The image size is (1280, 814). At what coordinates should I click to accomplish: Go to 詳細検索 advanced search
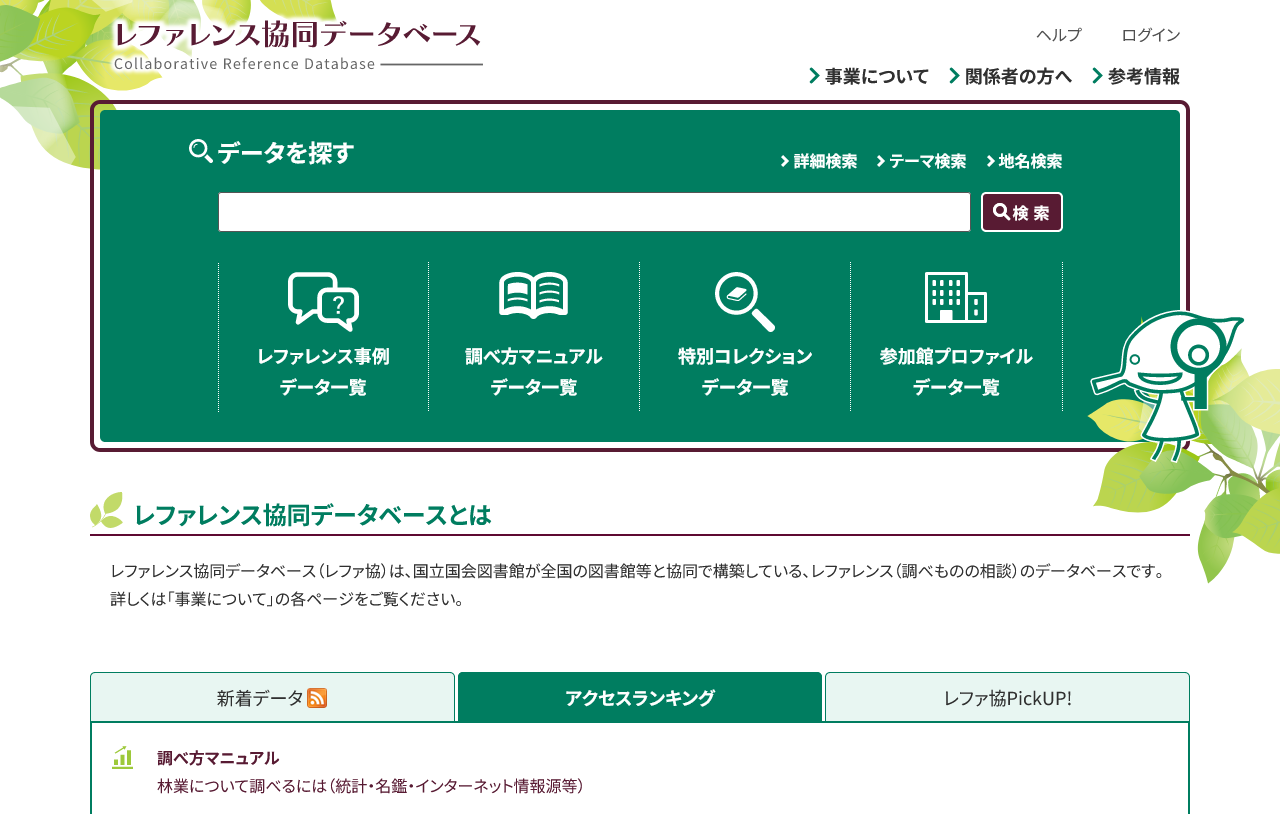pyautogui.click(x=819, y=161)
